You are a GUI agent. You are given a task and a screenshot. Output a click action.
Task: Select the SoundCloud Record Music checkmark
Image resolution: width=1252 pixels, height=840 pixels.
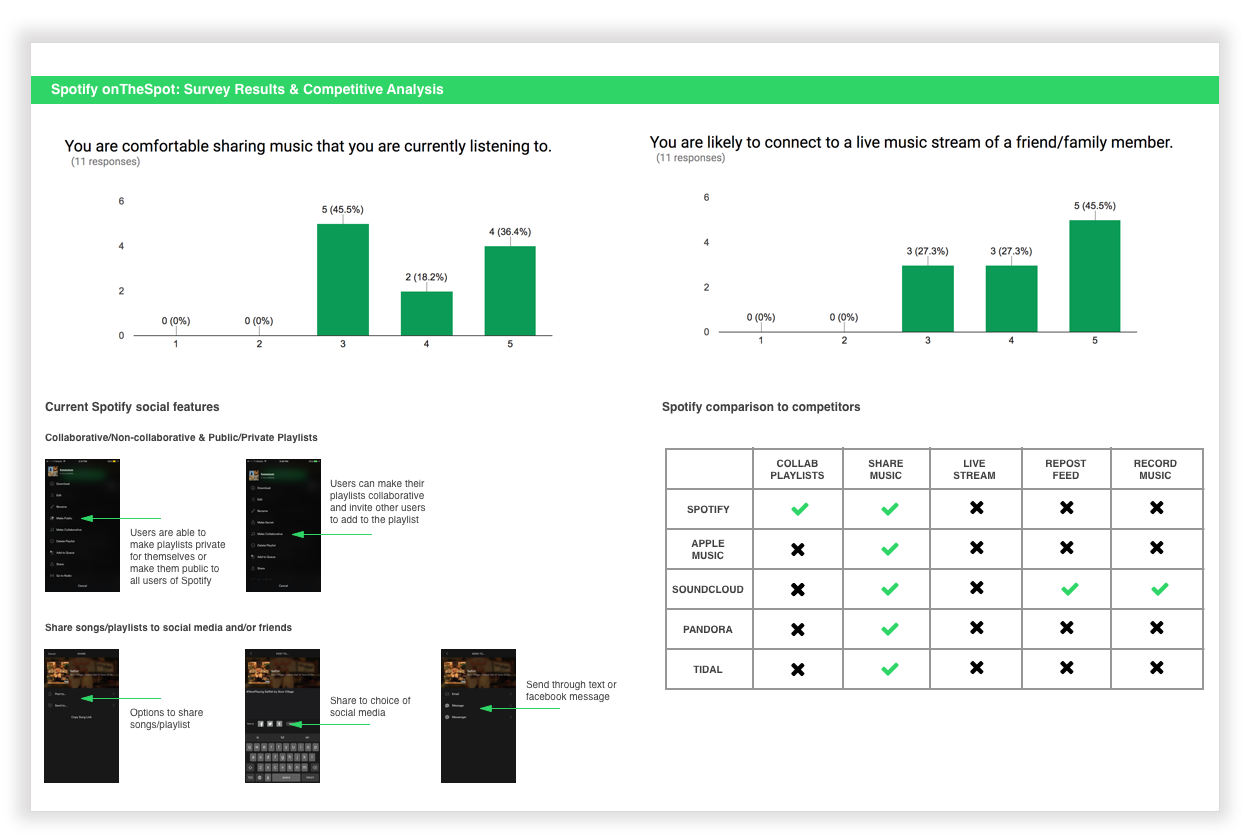click(x=1158, y=590)
